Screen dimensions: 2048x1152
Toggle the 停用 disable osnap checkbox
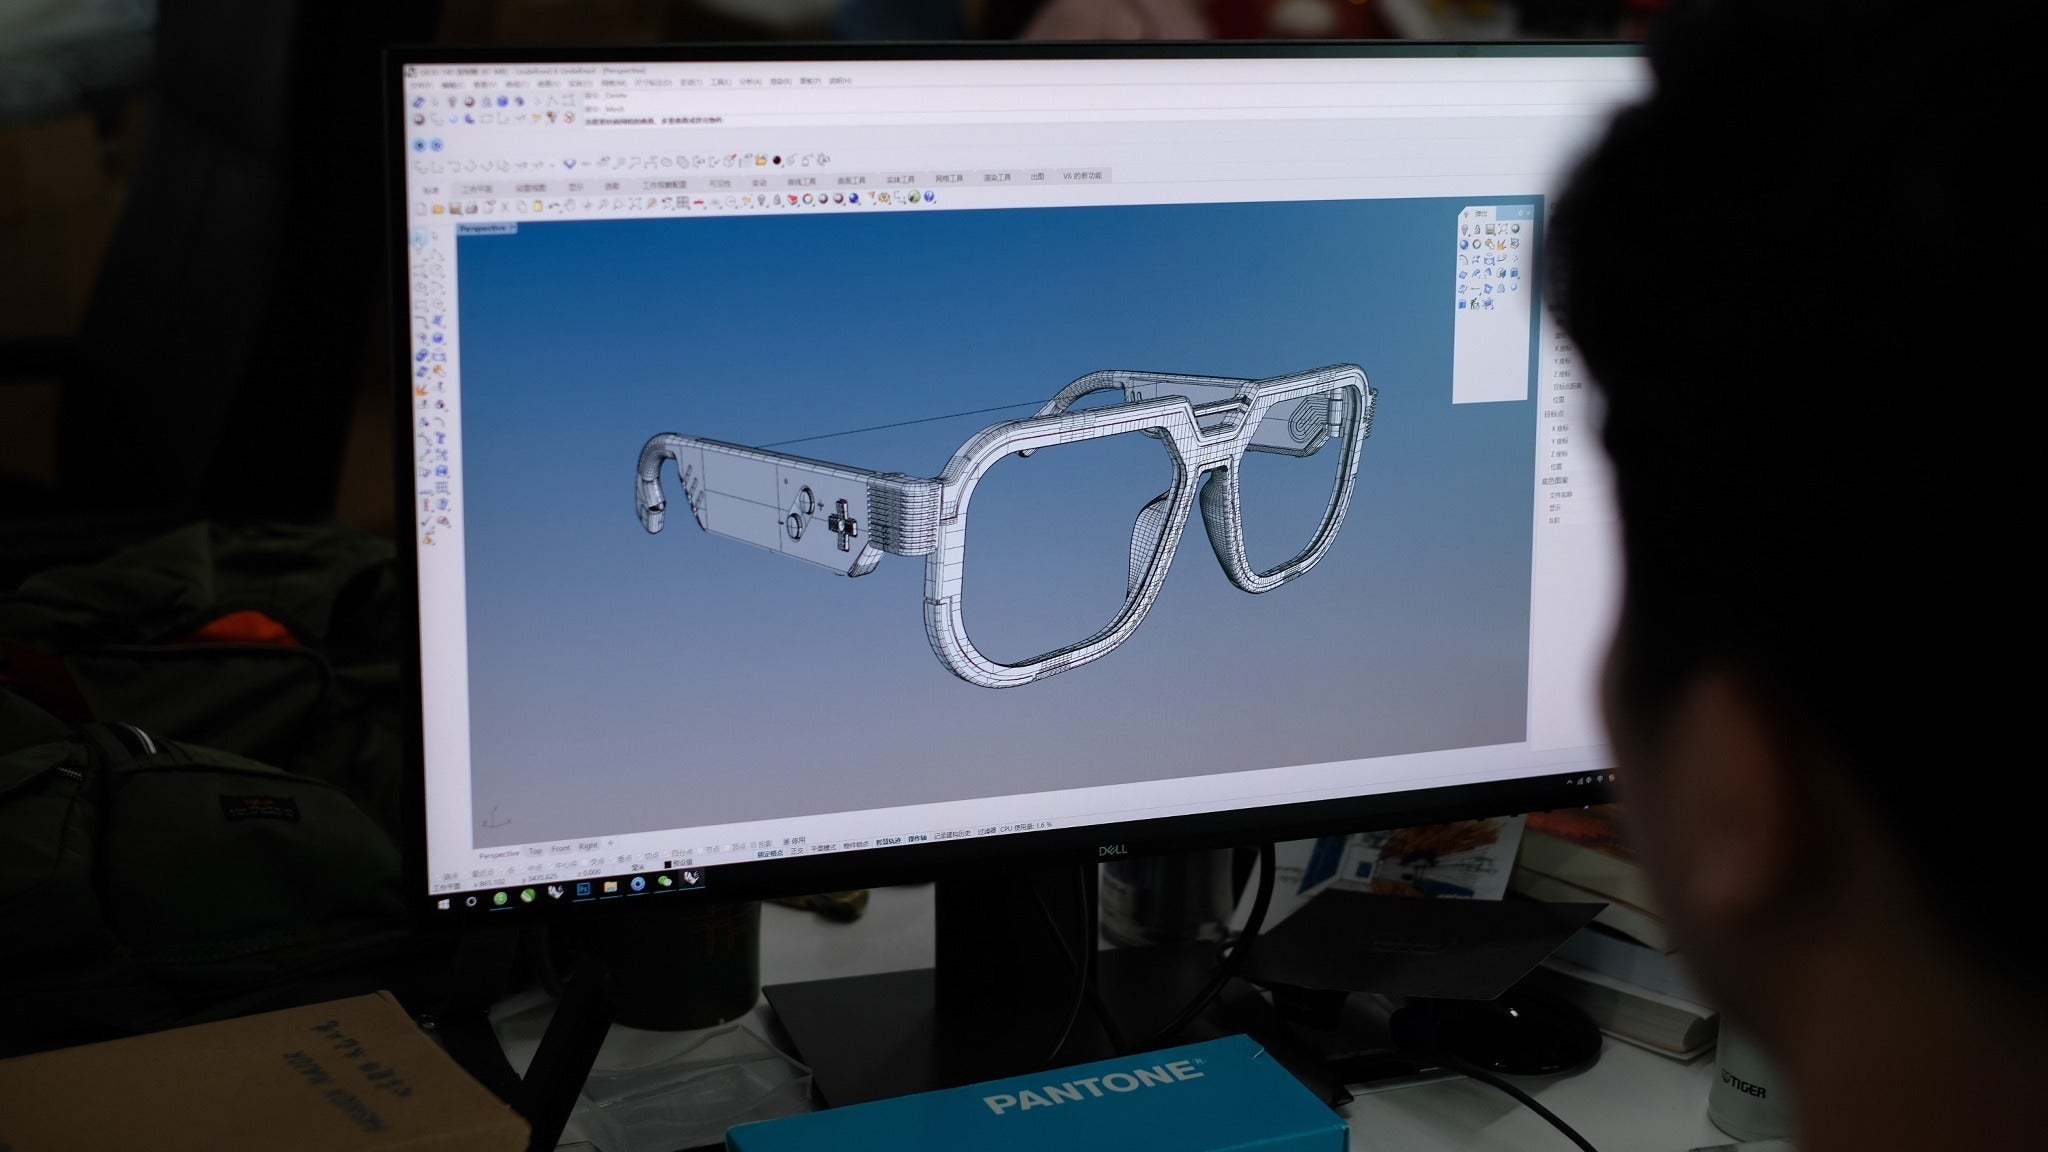pyautogui.click(x=787, y=841)
